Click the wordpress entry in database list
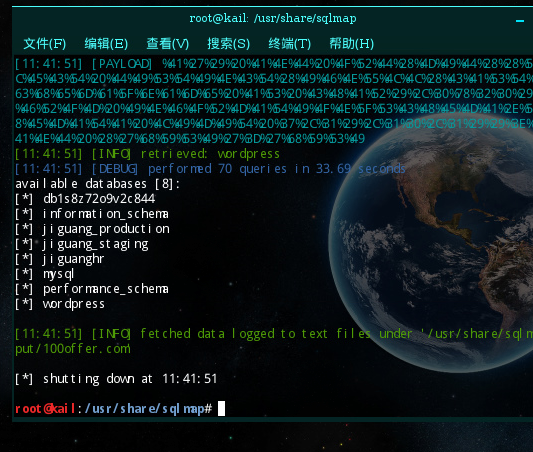The height and width of the screenshot is (452, 533). [74, 304]
